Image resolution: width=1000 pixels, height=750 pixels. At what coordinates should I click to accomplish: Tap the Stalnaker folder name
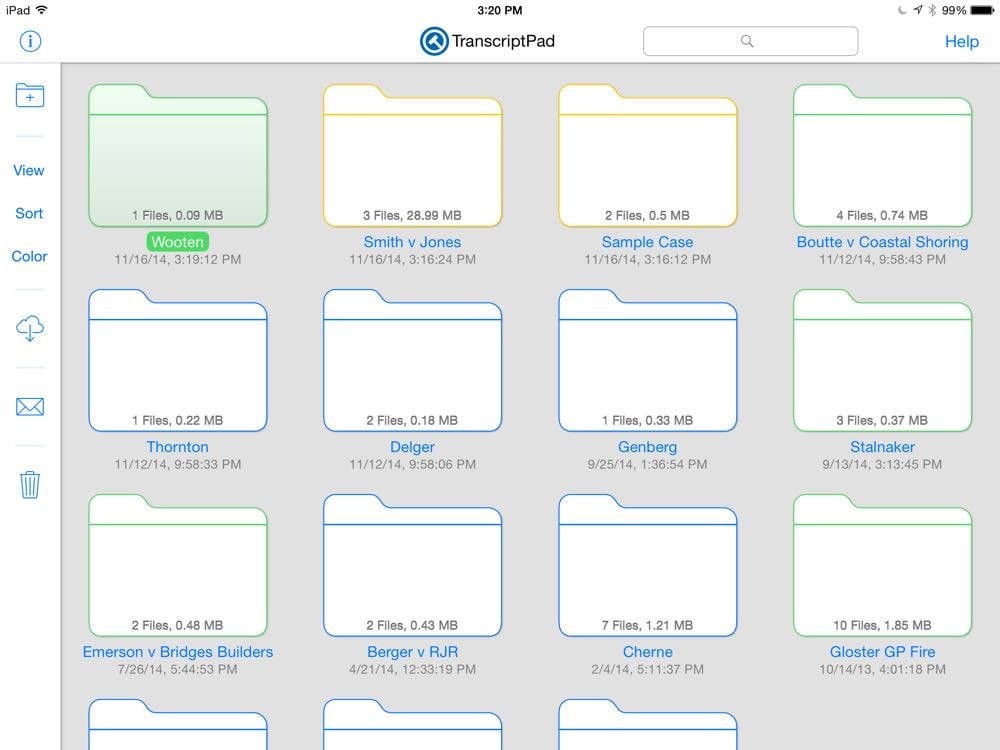click(x=883, y=446)
